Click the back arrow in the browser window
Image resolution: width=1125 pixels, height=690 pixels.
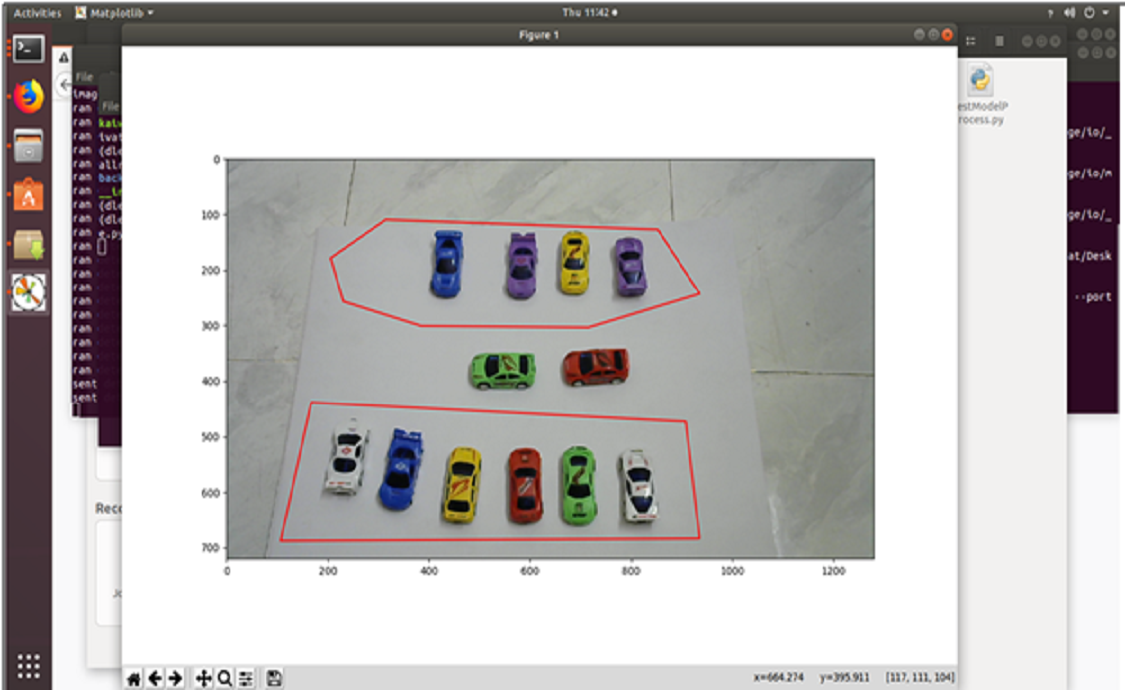(x=65, y=85)
